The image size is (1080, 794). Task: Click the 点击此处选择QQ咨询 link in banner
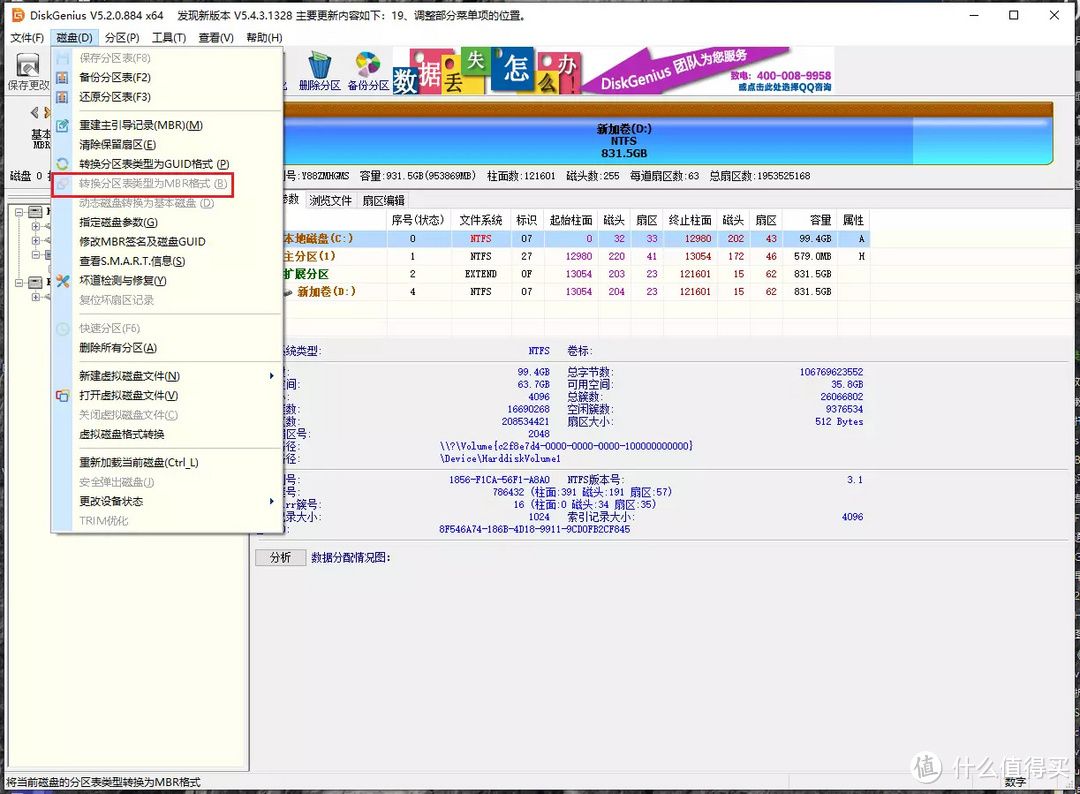pos(785,87)
